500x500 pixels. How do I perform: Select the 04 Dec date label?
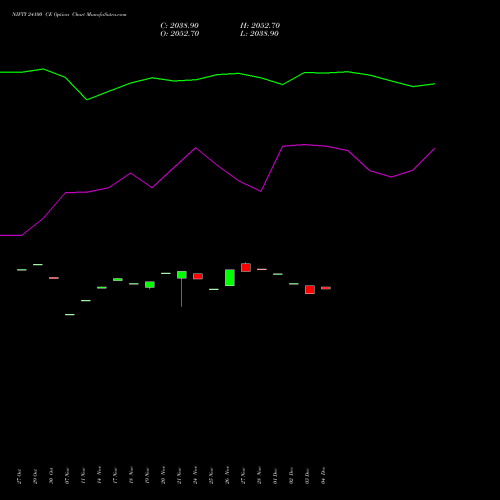click(x=323, y=476)
